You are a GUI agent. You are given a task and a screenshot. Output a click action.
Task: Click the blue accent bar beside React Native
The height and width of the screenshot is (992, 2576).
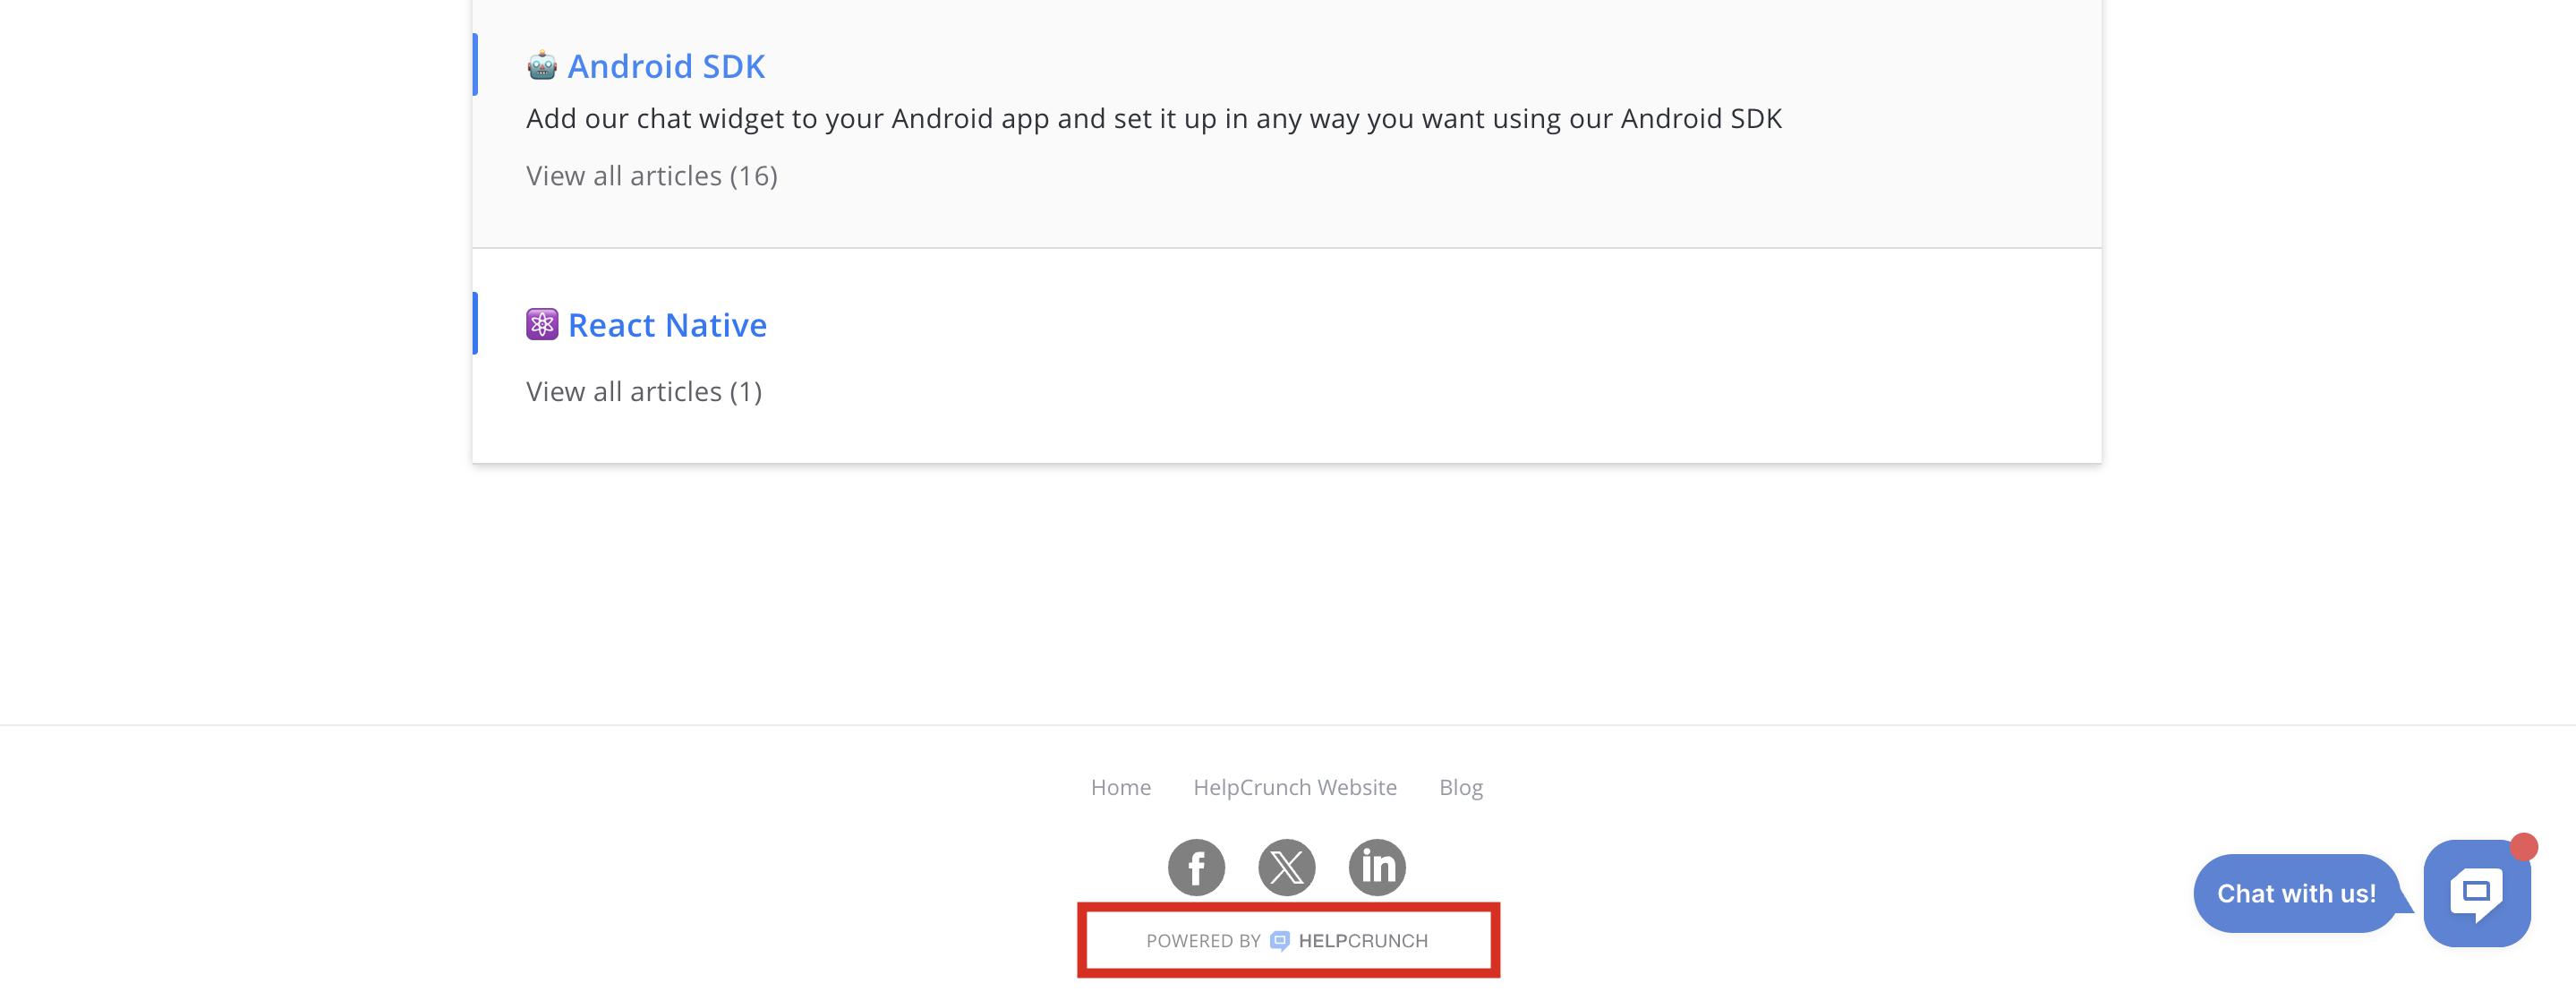pos(475,323)
